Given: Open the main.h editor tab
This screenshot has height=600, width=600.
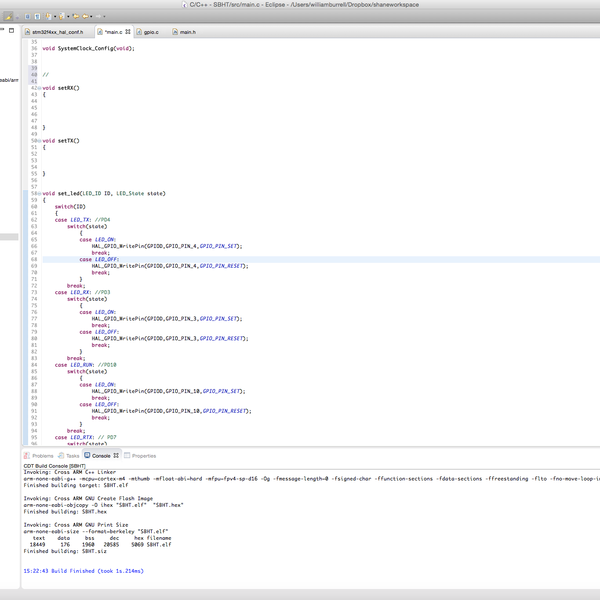Looking at the screenshot, I should click(x=190, y=32).
